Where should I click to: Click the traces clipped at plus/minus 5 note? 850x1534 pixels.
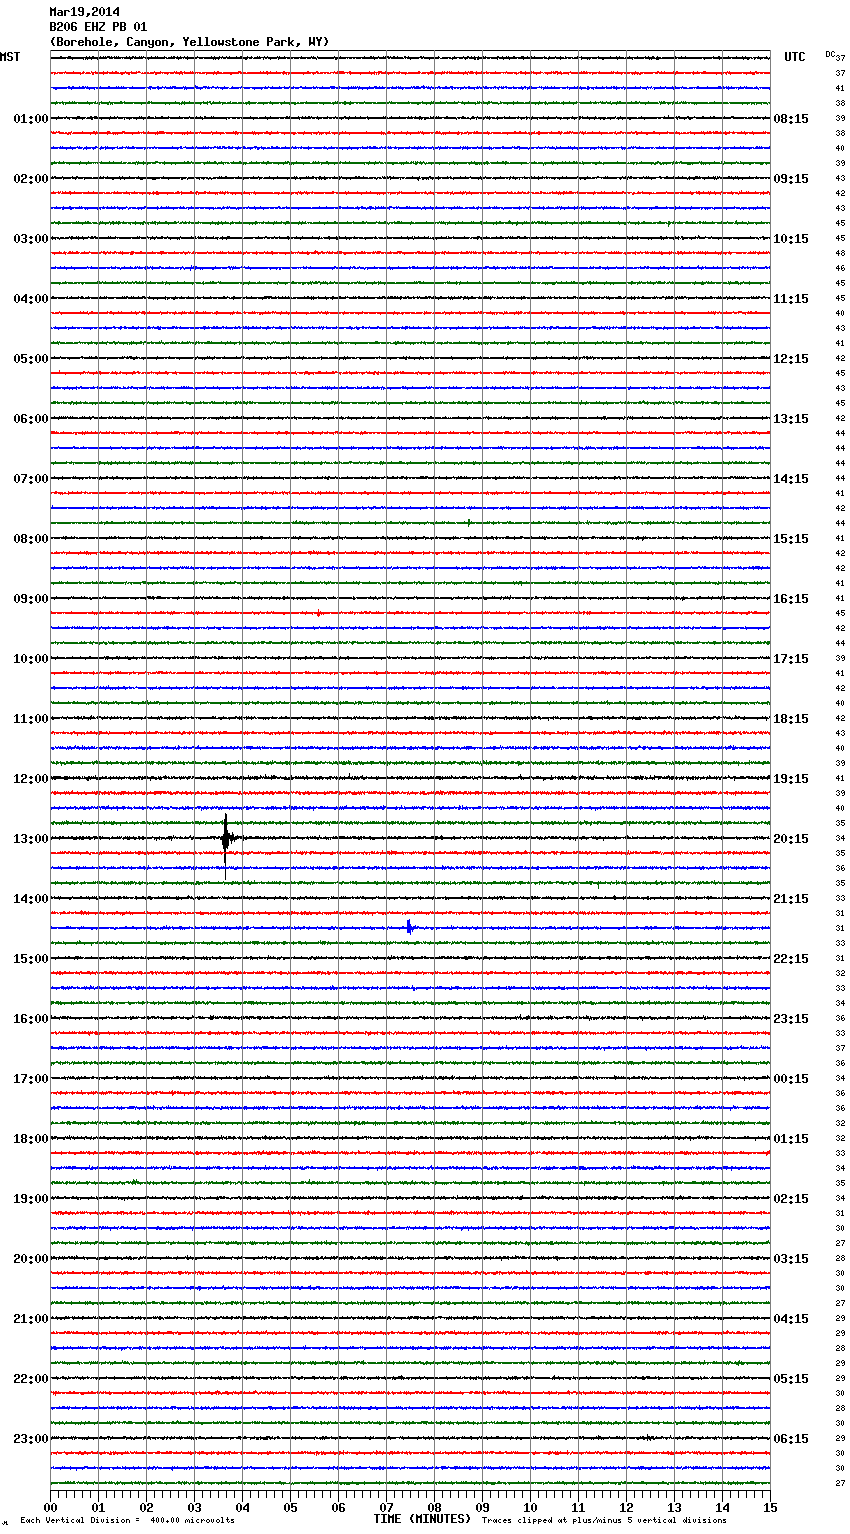(x=604, y=1521)
